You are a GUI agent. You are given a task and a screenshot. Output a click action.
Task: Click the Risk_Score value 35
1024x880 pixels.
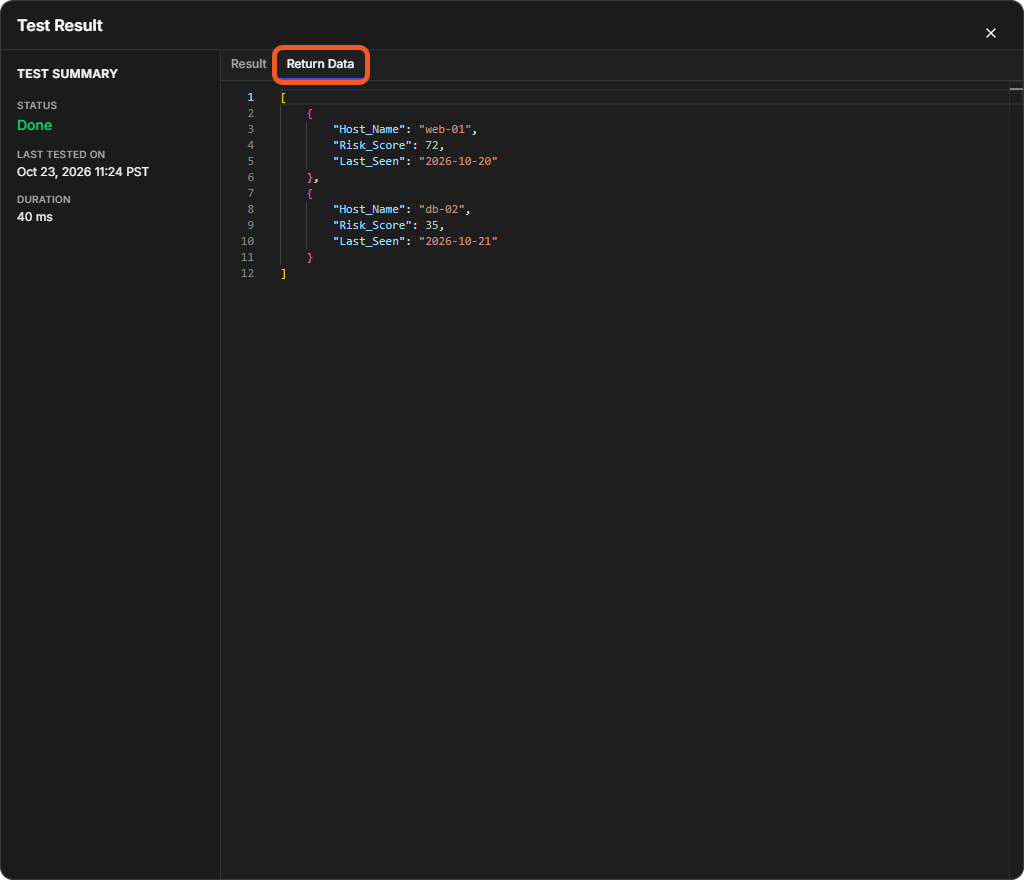432,225
